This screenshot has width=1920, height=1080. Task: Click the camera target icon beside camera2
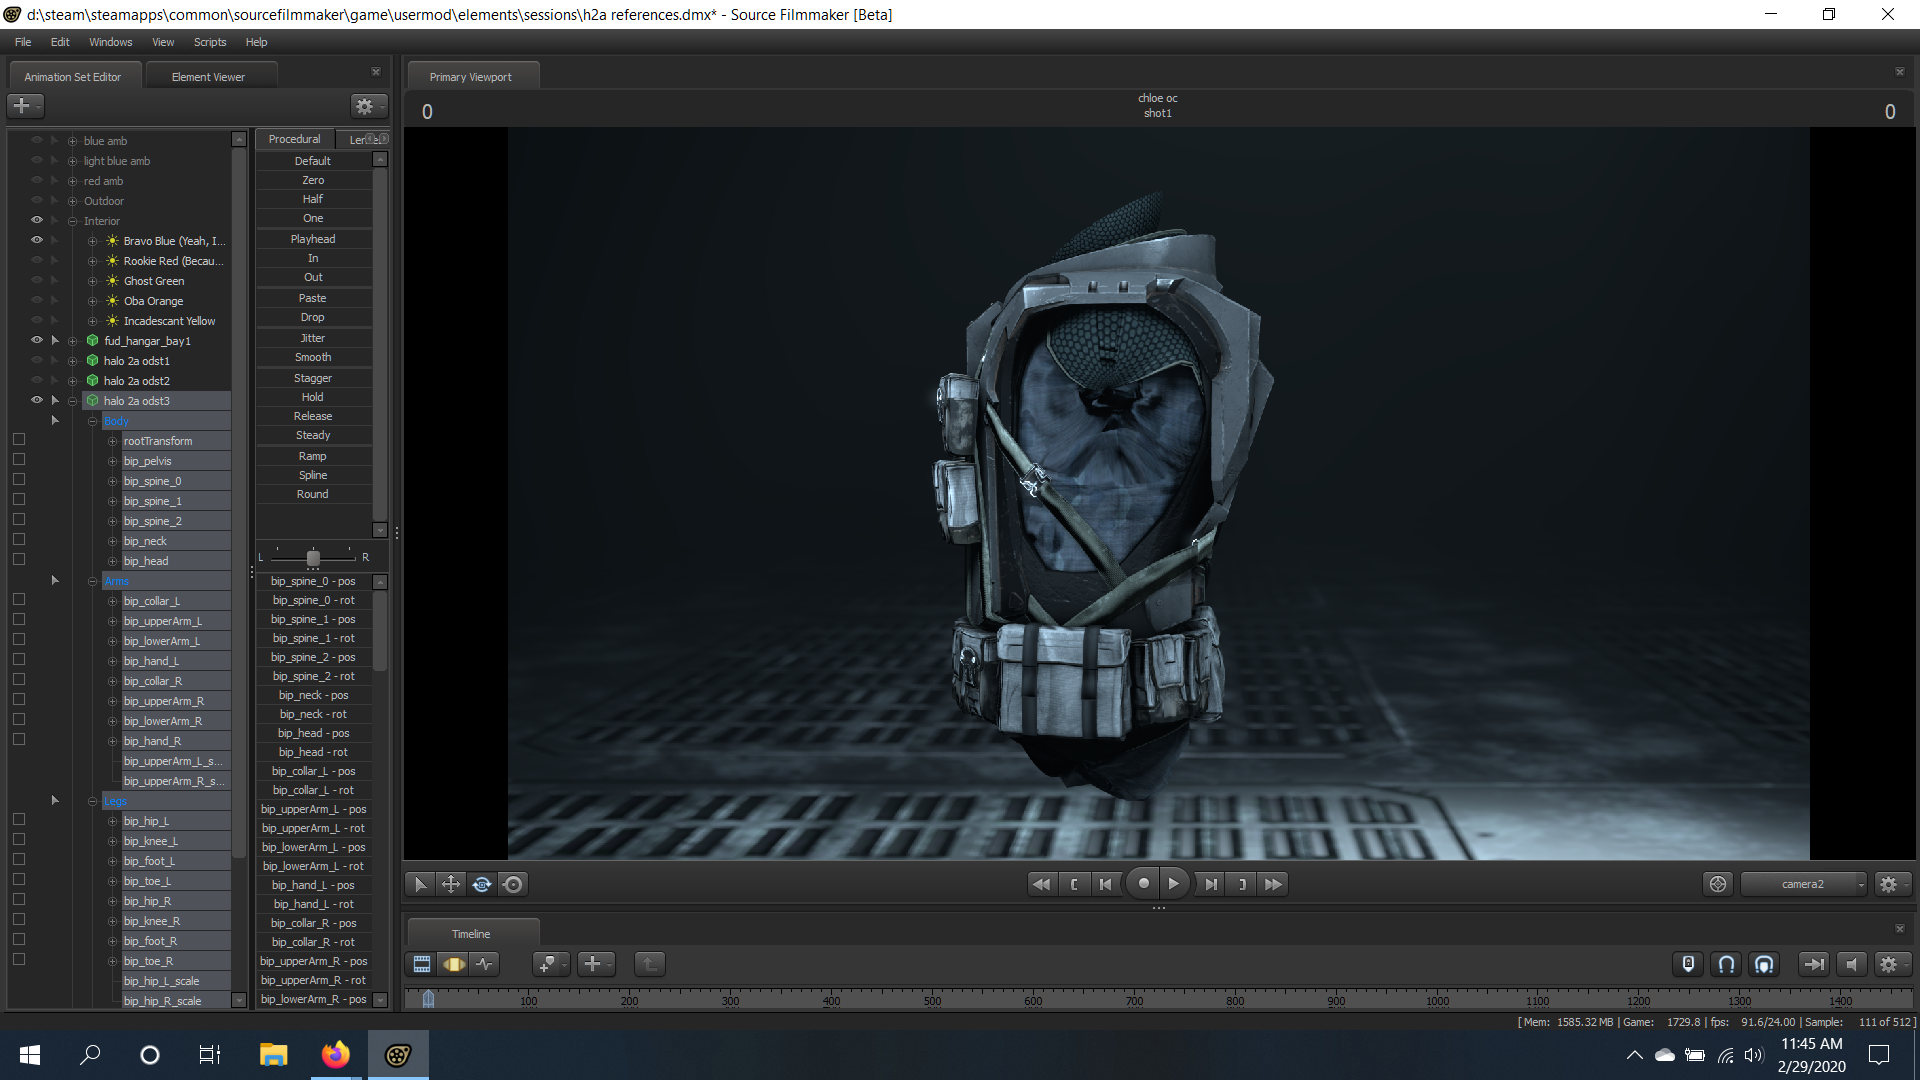1718,884
